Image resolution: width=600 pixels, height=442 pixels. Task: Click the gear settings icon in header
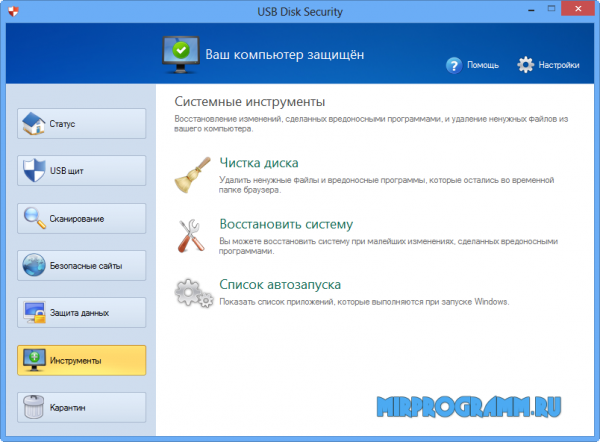(x=525, y=65)
